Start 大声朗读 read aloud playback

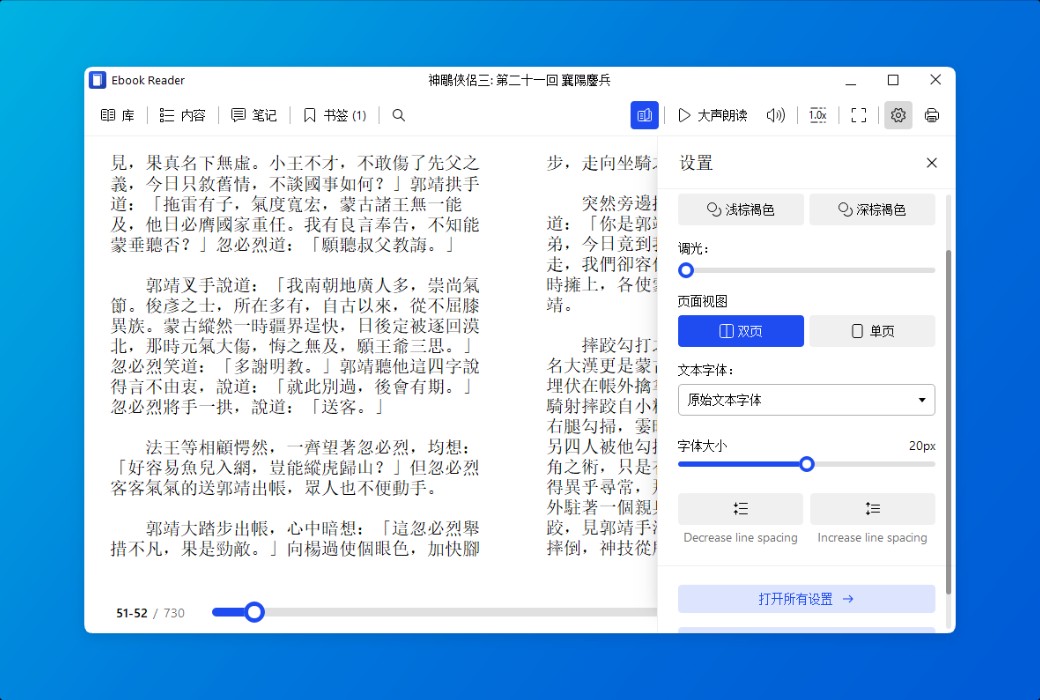point(706,115)
